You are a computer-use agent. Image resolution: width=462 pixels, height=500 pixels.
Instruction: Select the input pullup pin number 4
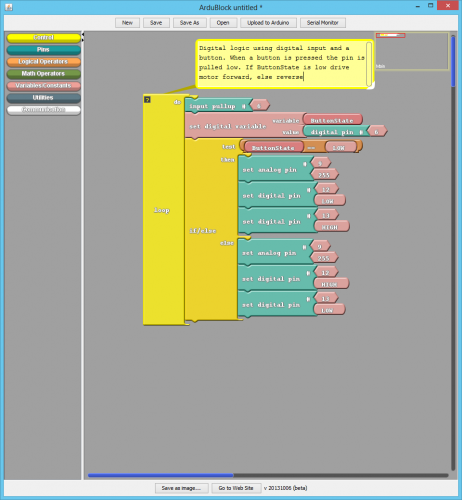pyautogui.click(x=259, y=106)
